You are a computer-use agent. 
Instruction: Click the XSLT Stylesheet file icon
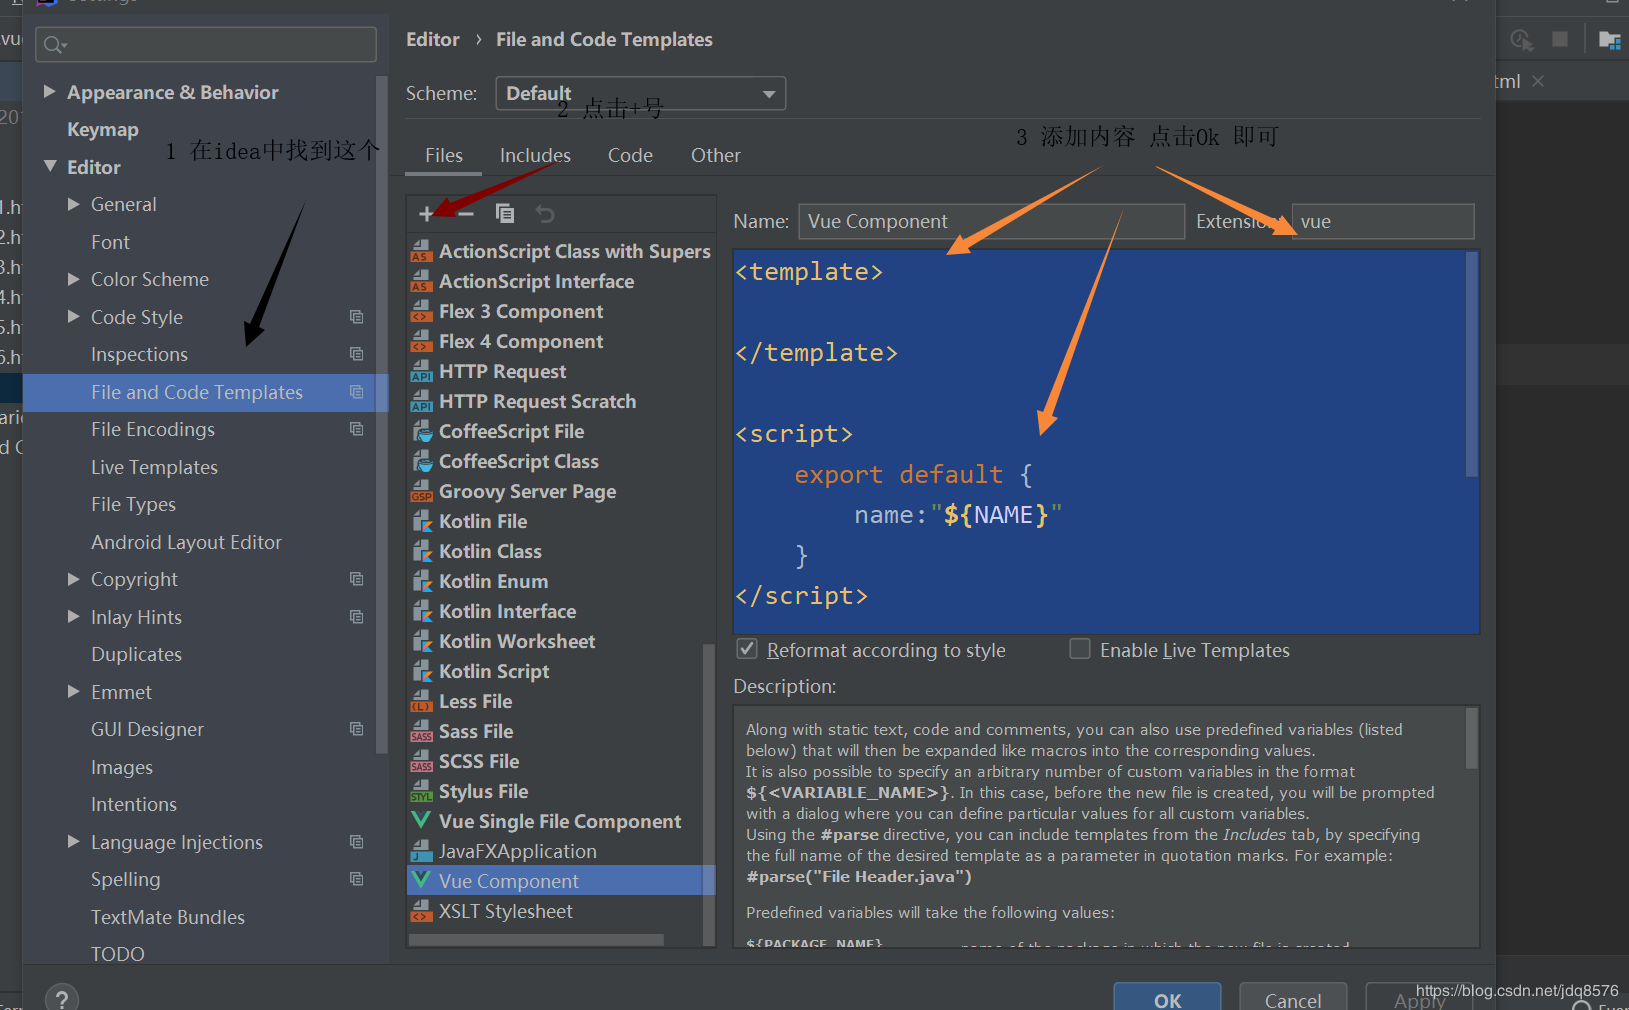tap(421, 912)
